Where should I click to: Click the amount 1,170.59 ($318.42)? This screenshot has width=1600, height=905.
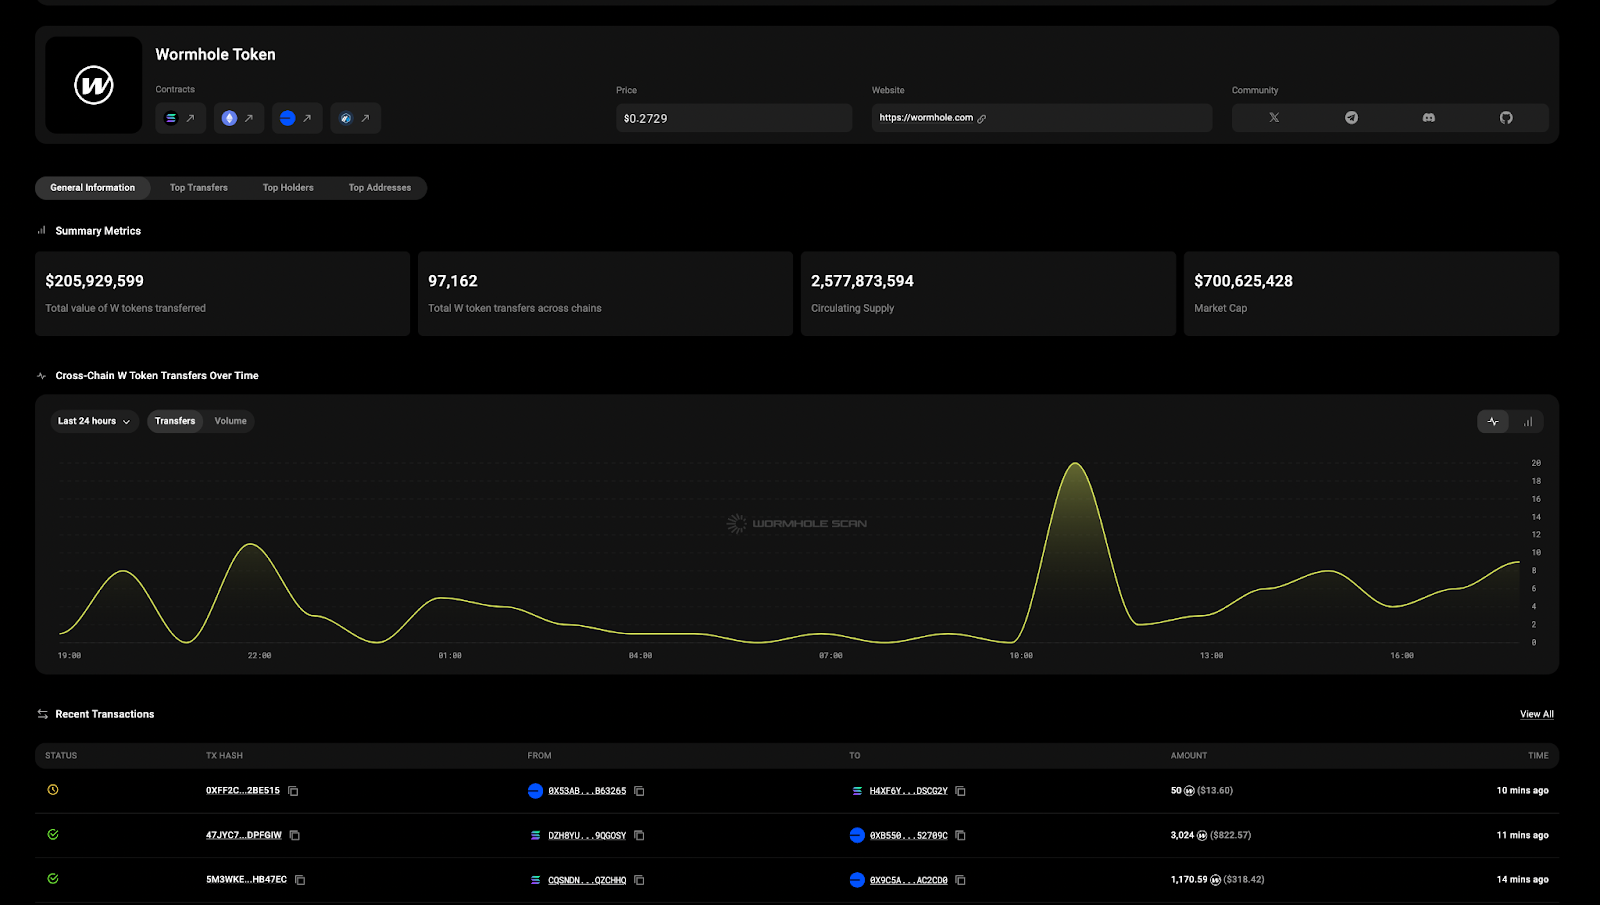pyautogui.click(x=1217, y=880)
